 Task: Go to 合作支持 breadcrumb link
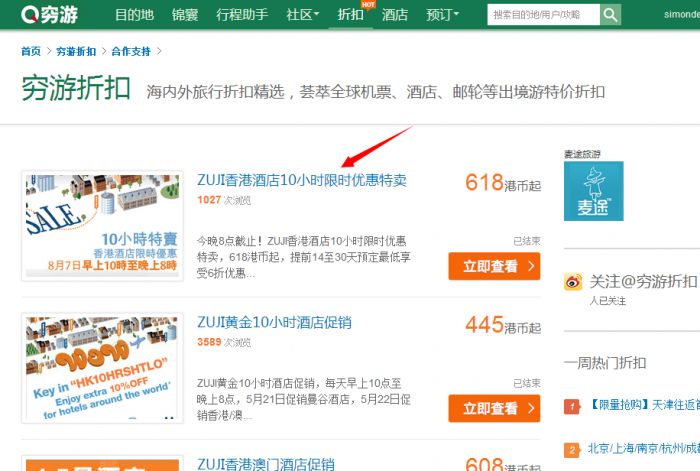point(131,51)
